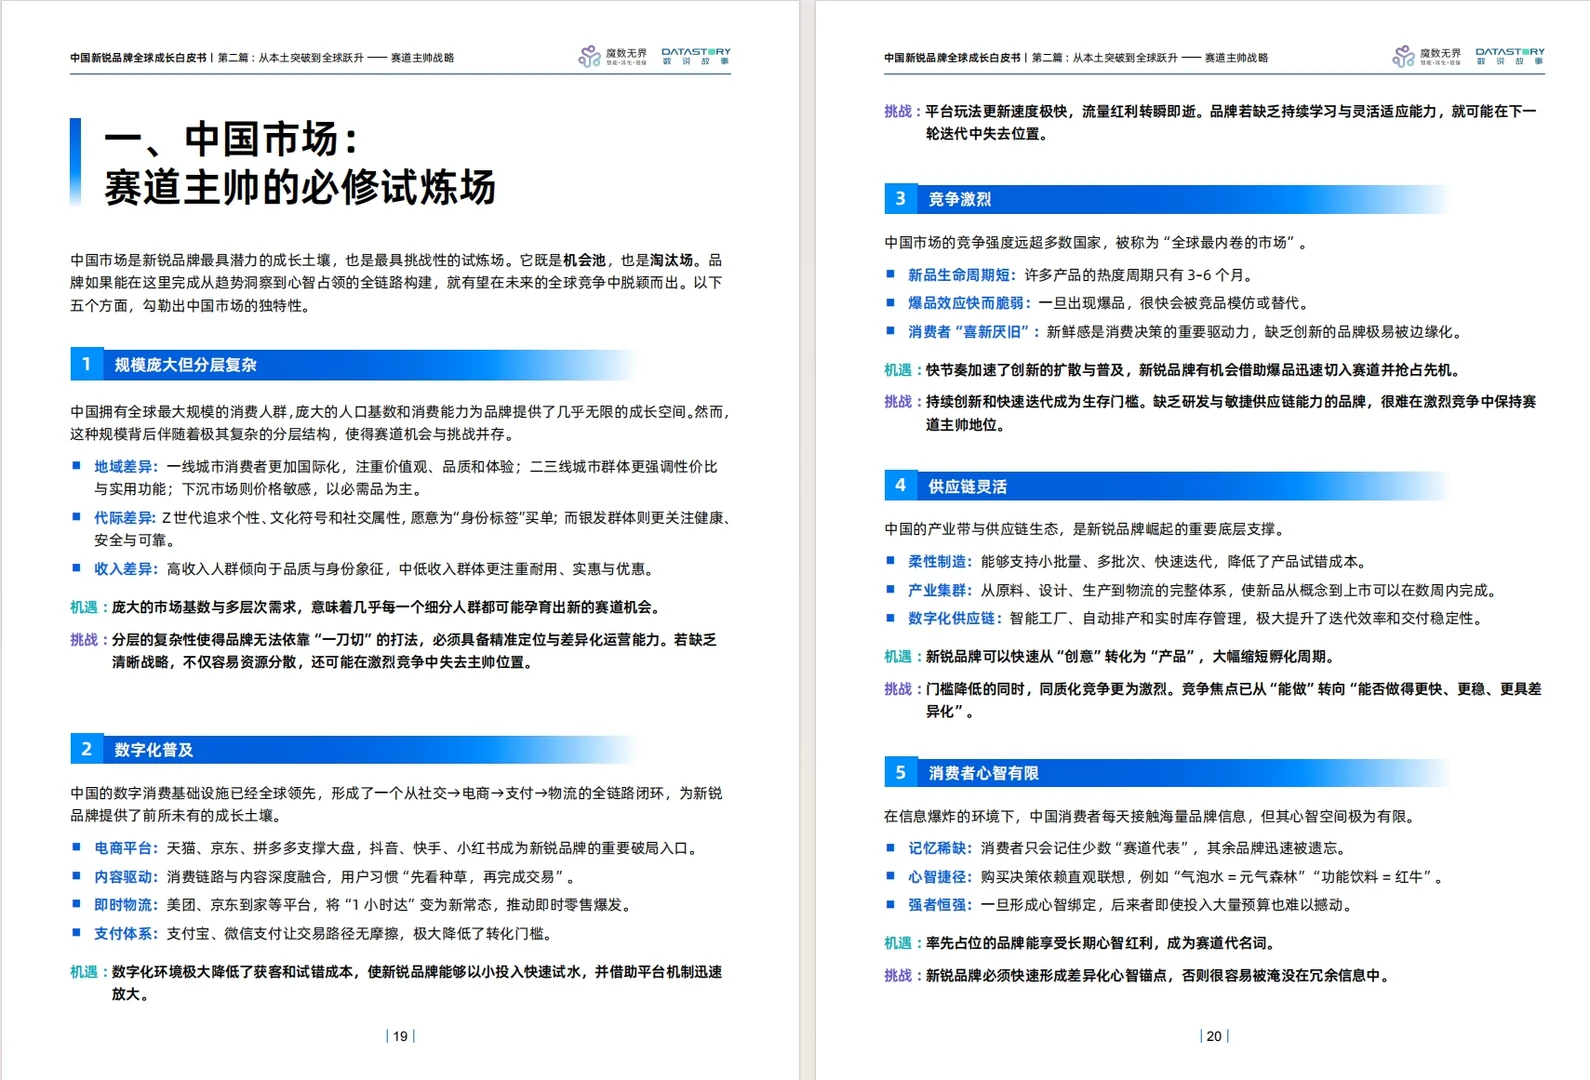Click the 挑战 line starting "平台玩法更新速度极快"
1590x1080 pixels.
1210,122
